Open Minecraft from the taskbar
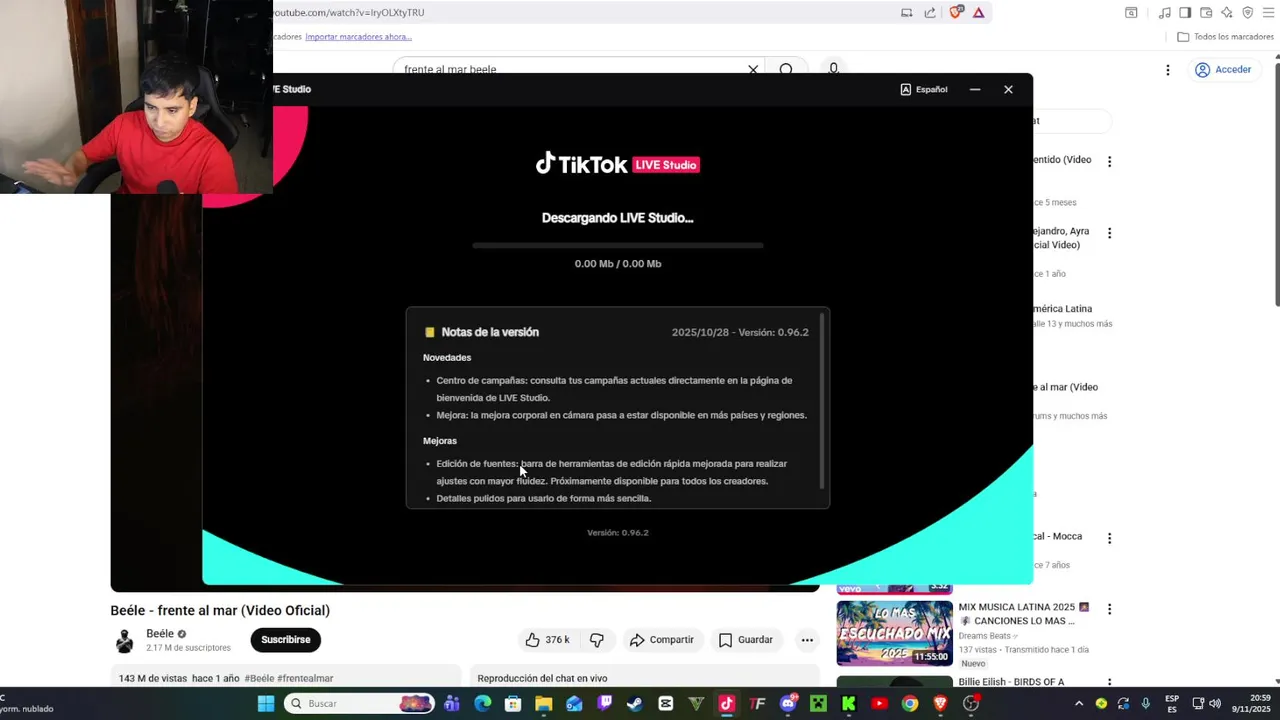The width and height of the screenshot is (1280, 720). coord(818,704)
